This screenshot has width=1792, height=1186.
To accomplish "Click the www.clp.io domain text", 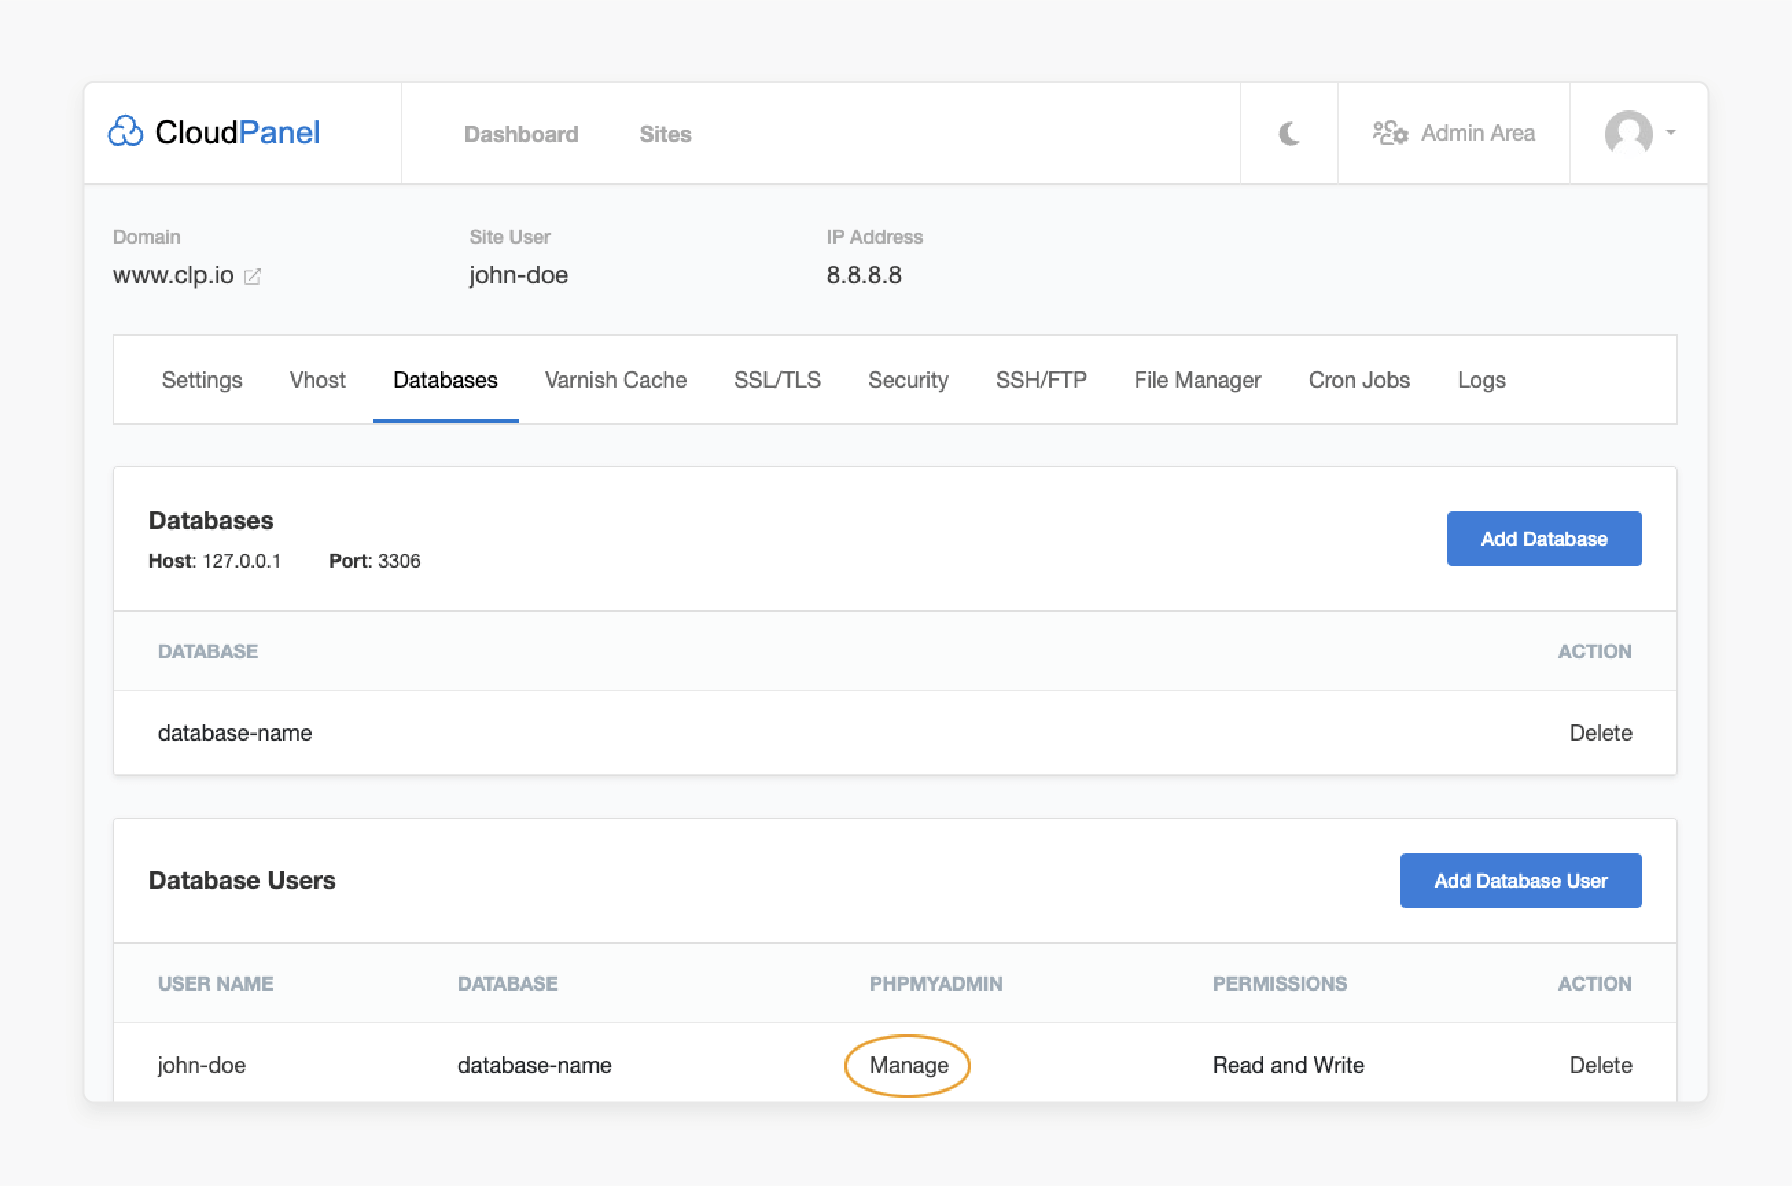I will click(x=173, y=275).
